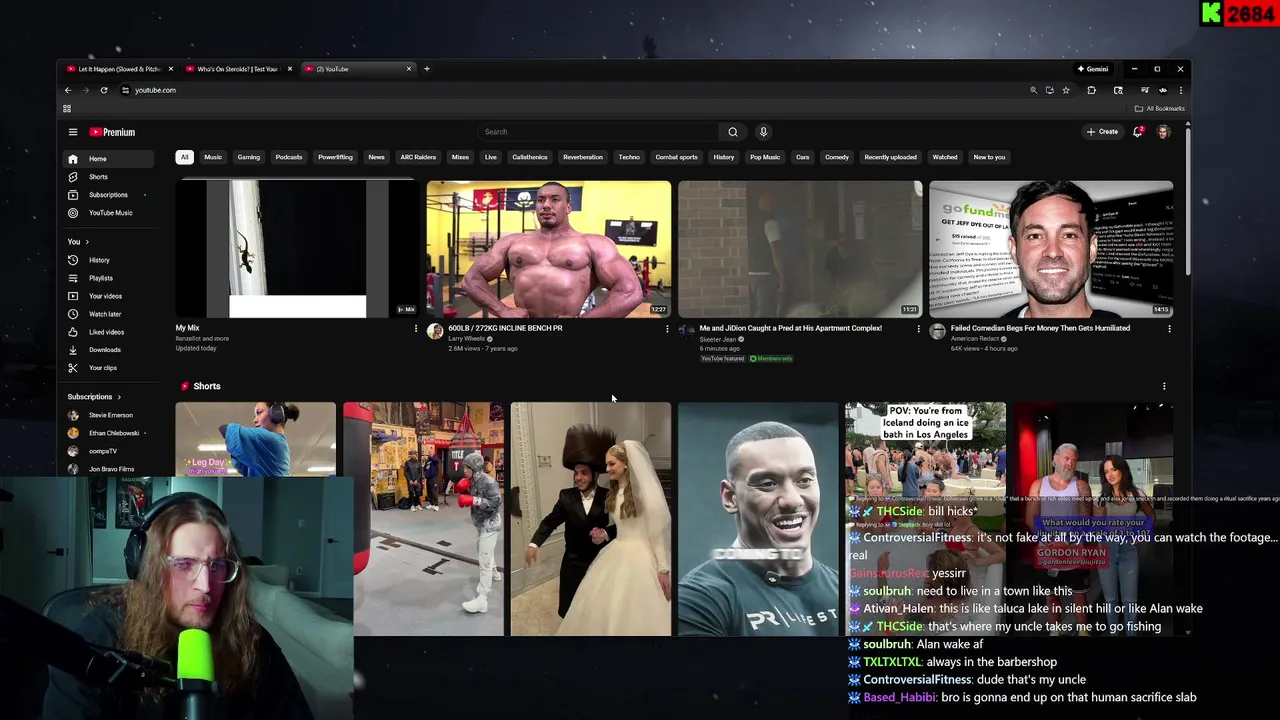
Task: Select the Combat sports filter chip
Action: (677, 157)
